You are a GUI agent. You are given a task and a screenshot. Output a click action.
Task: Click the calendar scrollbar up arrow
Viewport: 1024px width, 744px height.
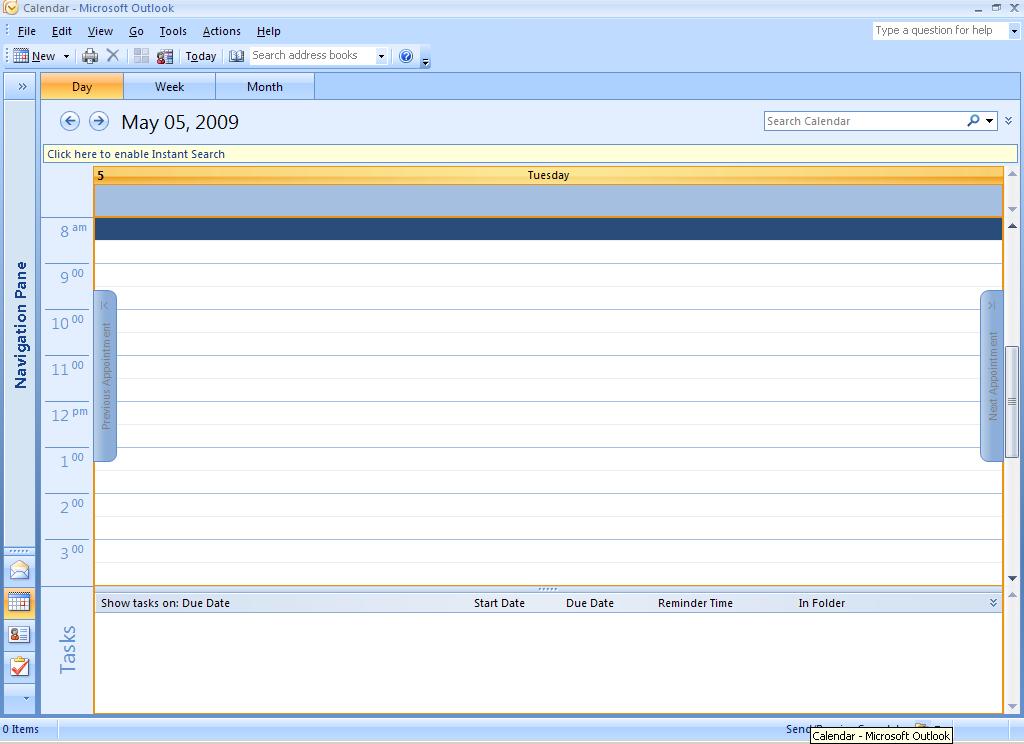pos(1012,226)
